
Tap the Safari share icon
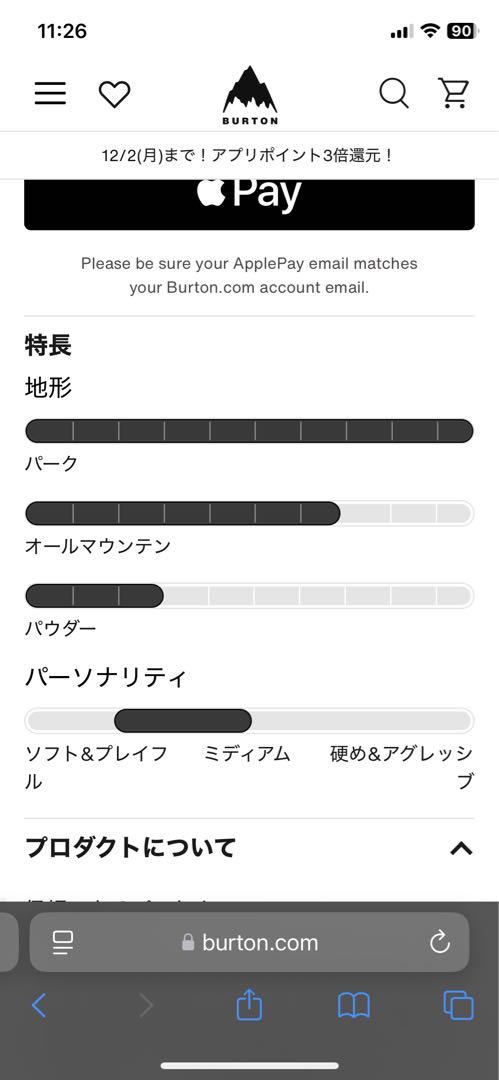pyautogui.click(x=250, y=1005)
